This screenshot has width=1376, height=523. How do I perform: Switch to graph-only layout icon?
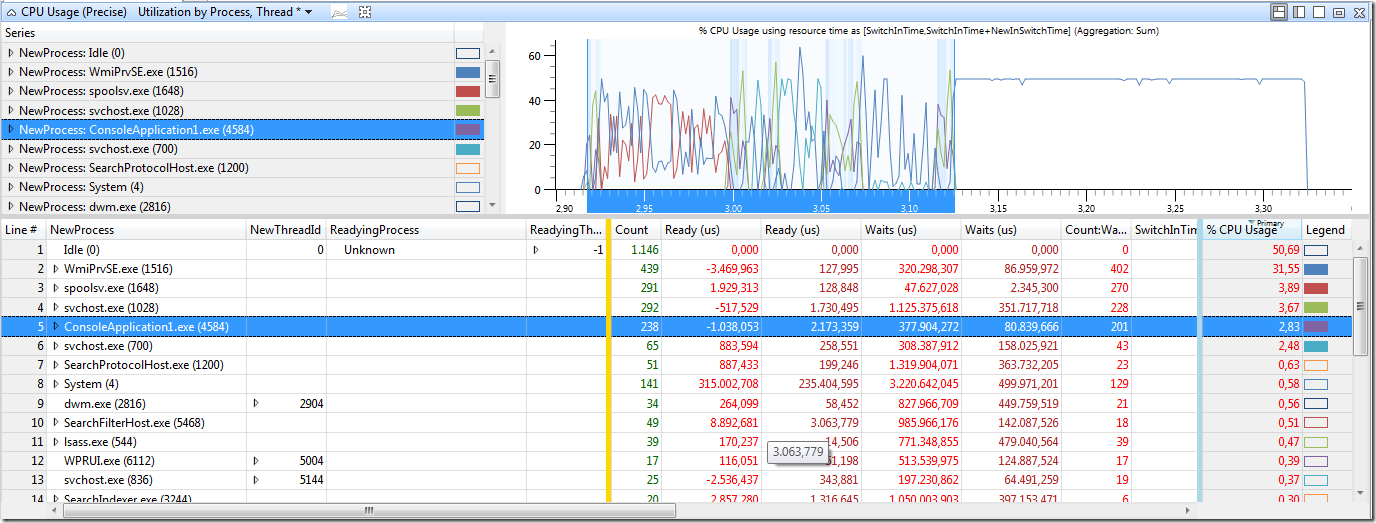click(1299, 12)
